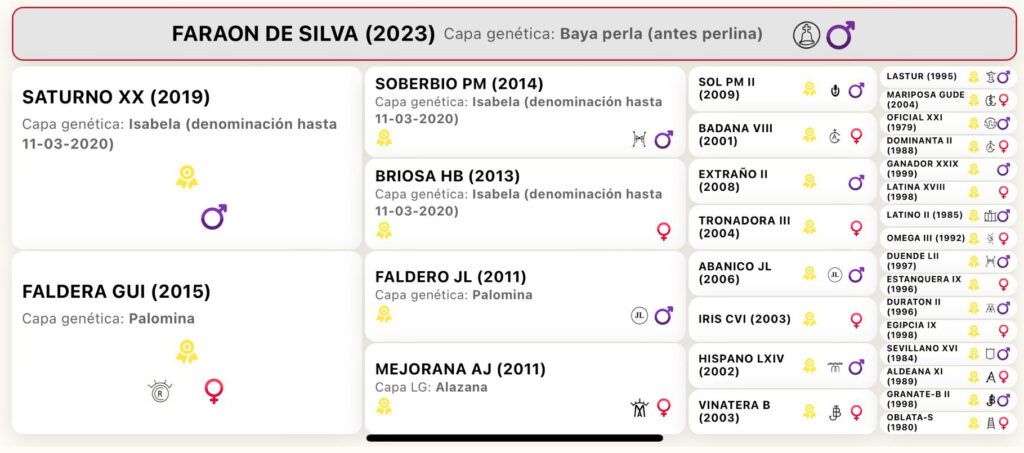
Task: Click the brand icon next to Soberbio PM
Action: pyautogui.click(x=639, y=139)
